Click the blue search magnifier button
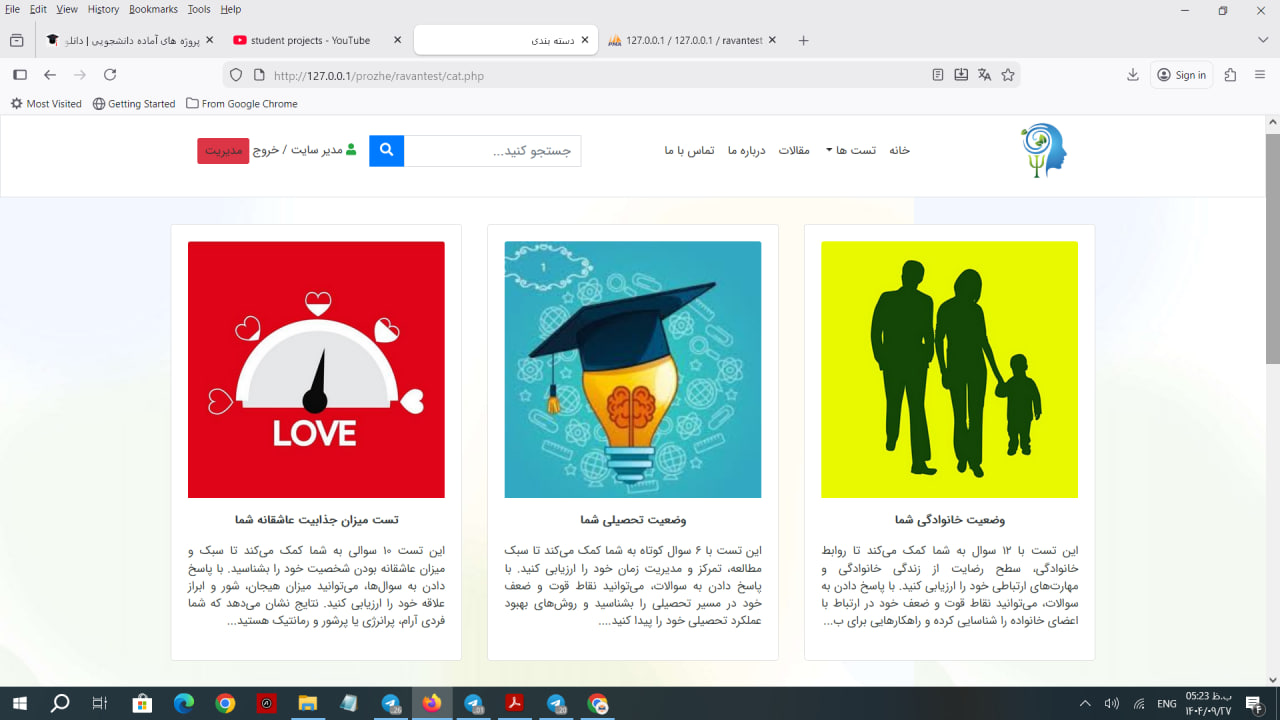Image resolution: width=1280 pixels, height=720 pixels. point(386,151)
